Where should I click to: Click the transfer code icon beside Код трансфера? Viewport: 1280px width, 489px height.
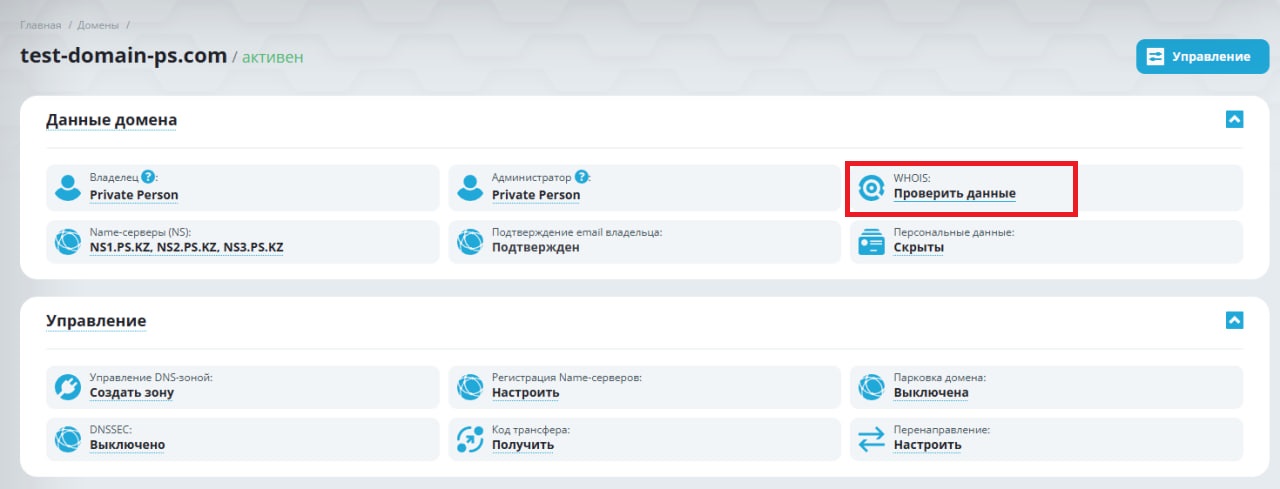[470, 438]
